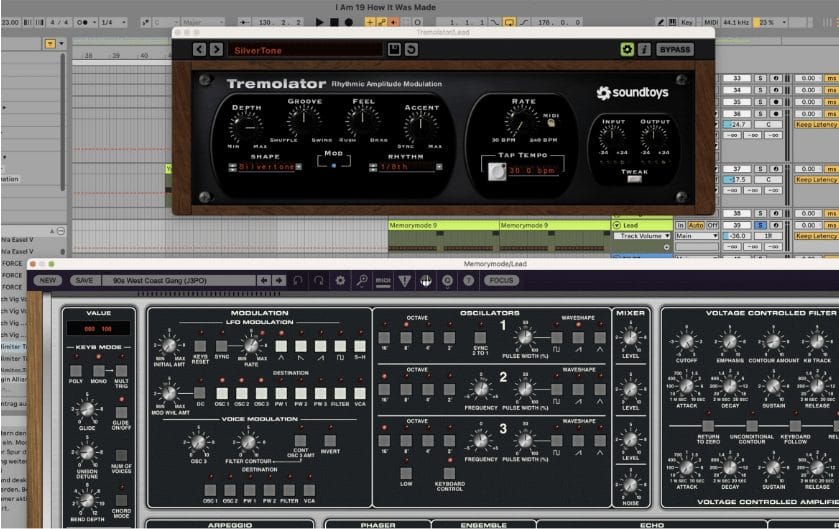Image resolution: width=839 pixels, height=529 pixels.
Task: Click the Tremolator Input level knob
Action: coord(612,137)
